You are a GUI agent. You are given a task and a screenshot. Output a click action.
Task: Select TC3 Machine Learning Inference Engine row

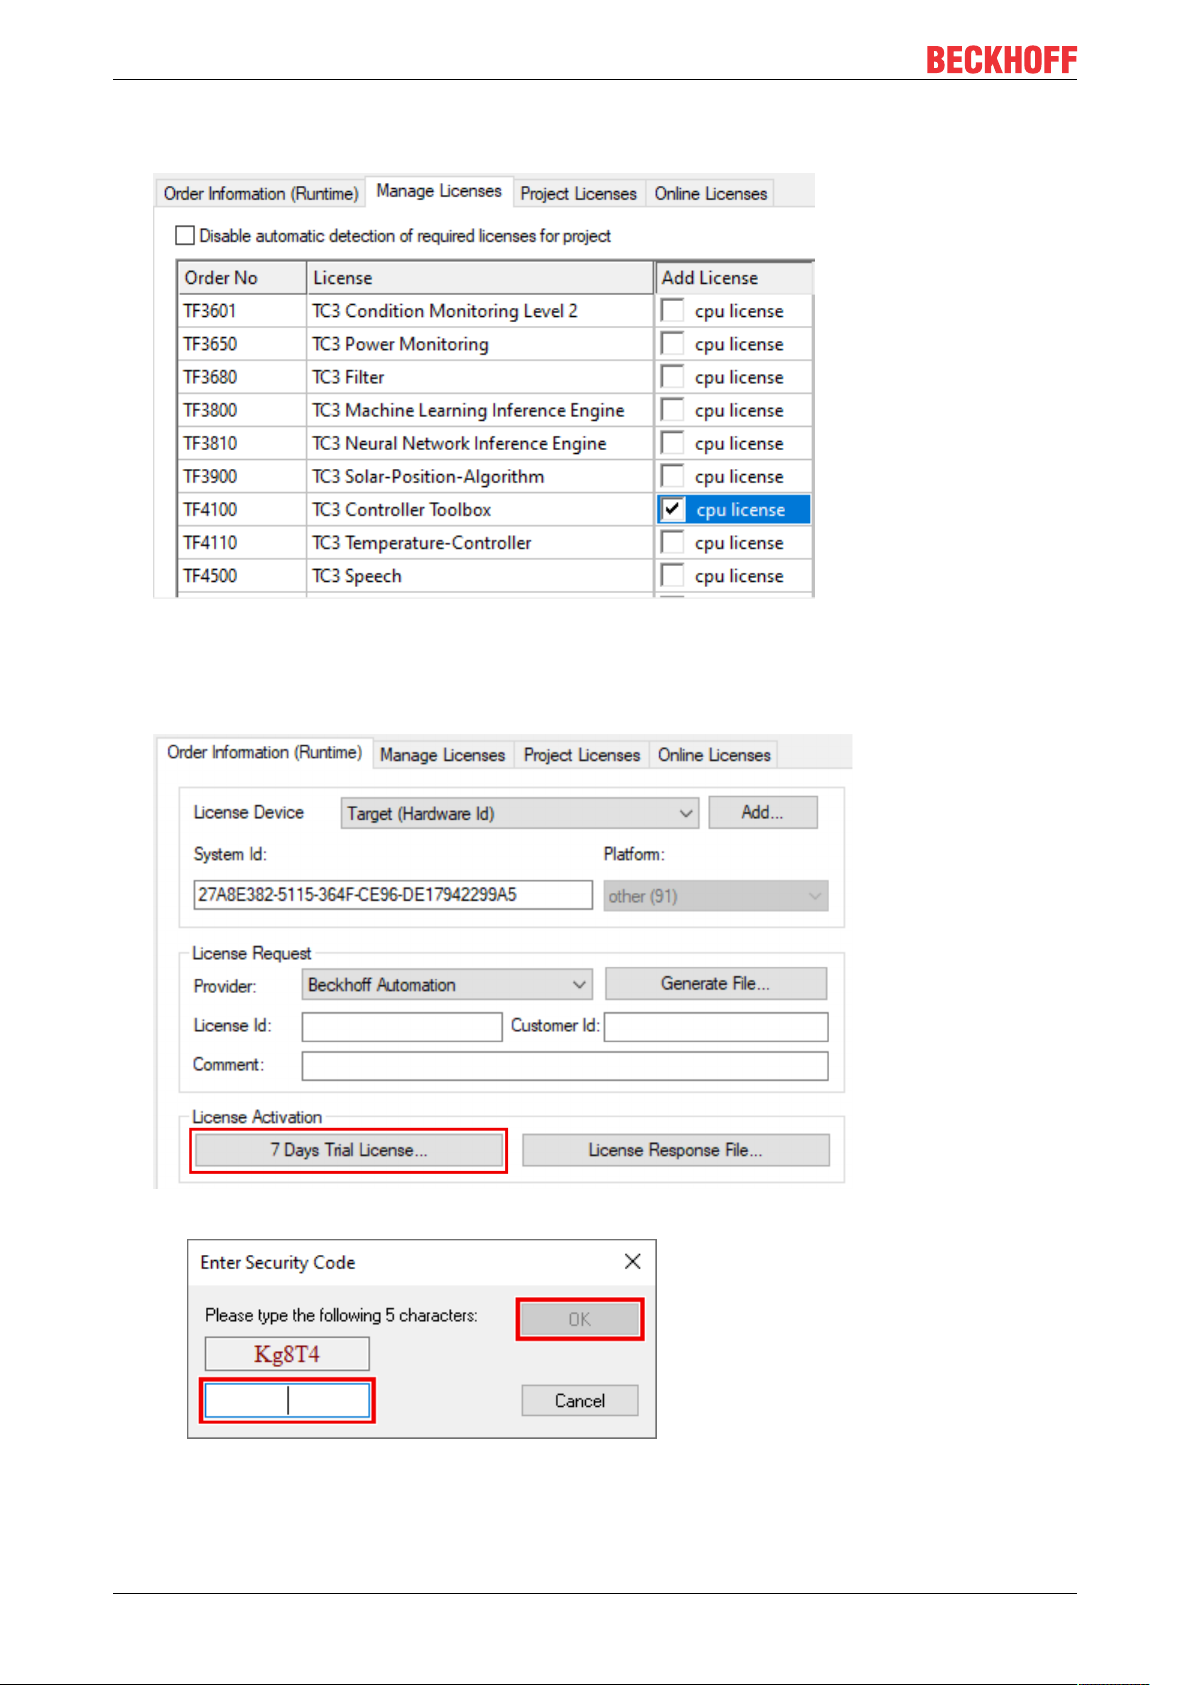(468, 410)
